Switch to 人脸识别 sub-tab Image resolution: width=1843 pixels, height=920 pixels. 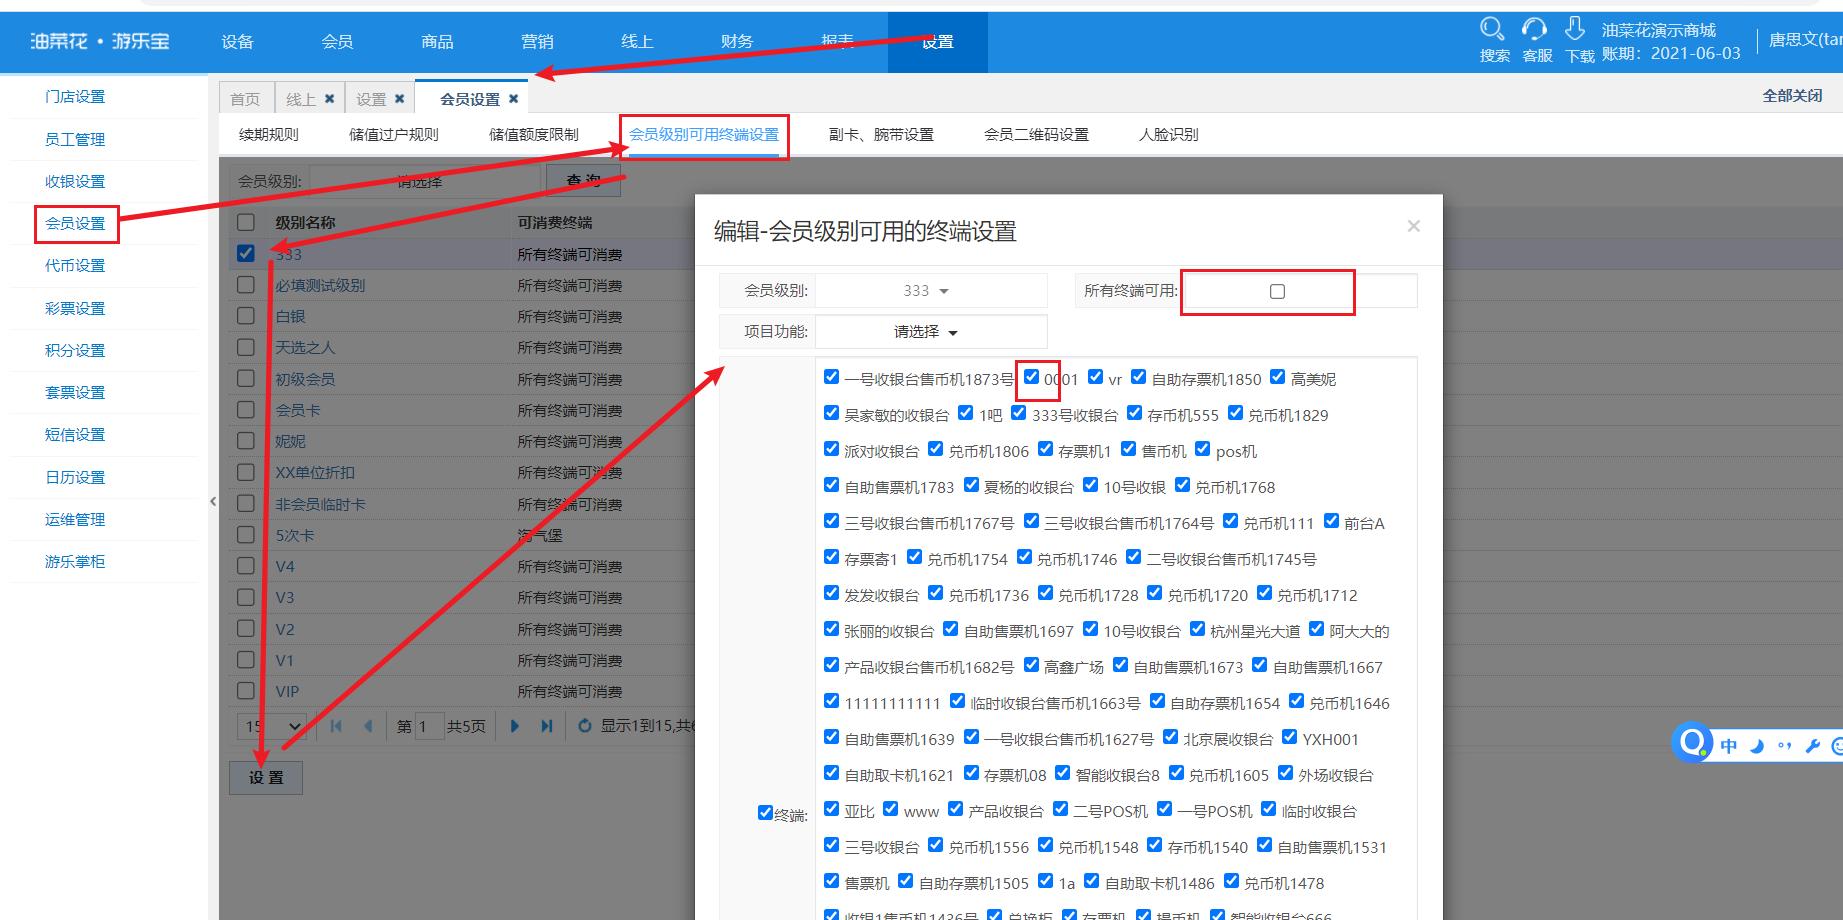[x=1169, y=134]
